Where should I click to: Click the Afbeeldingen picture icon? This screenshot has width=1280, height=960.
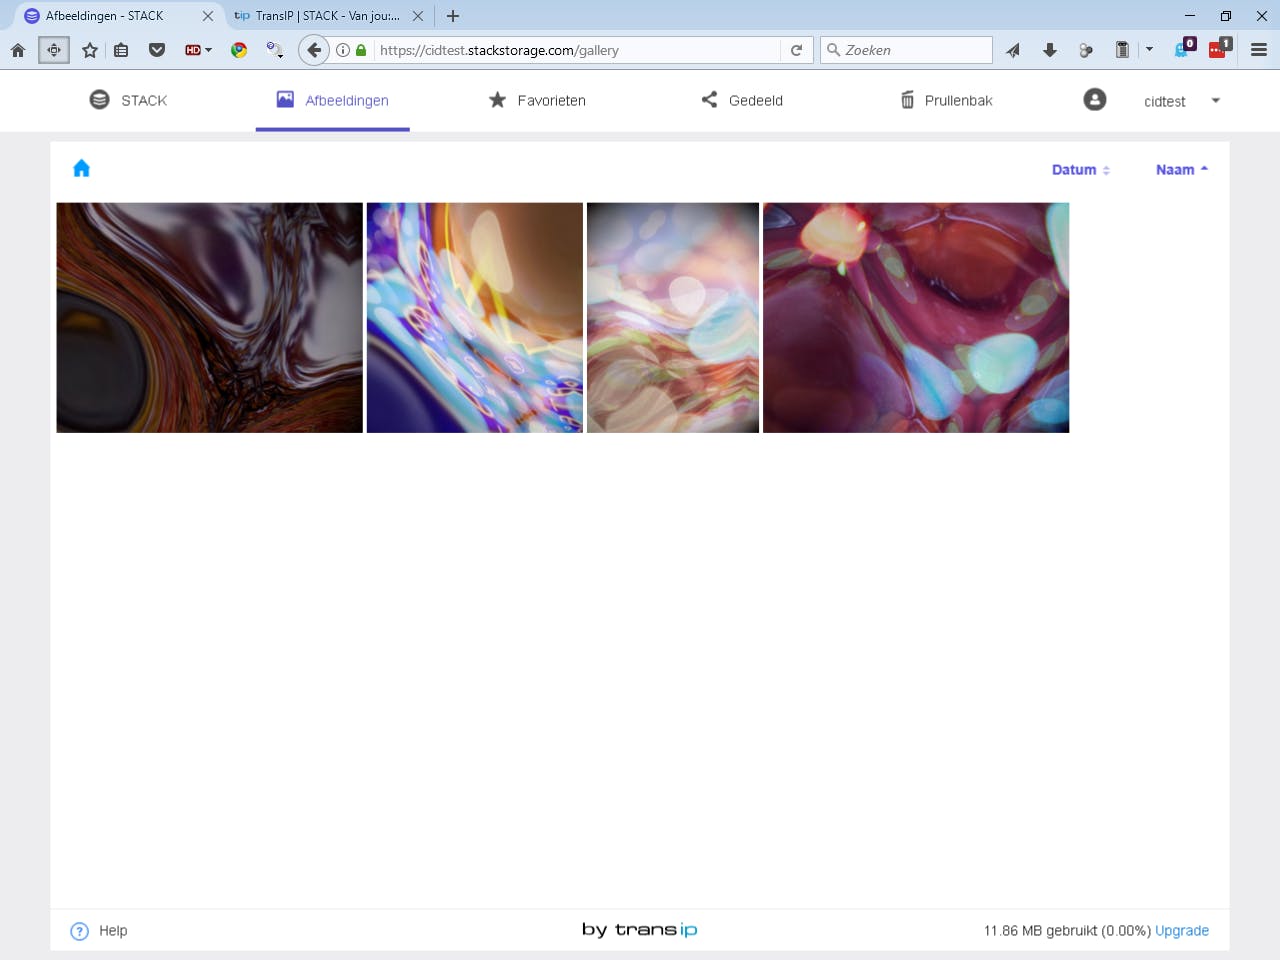click(285, 99)
